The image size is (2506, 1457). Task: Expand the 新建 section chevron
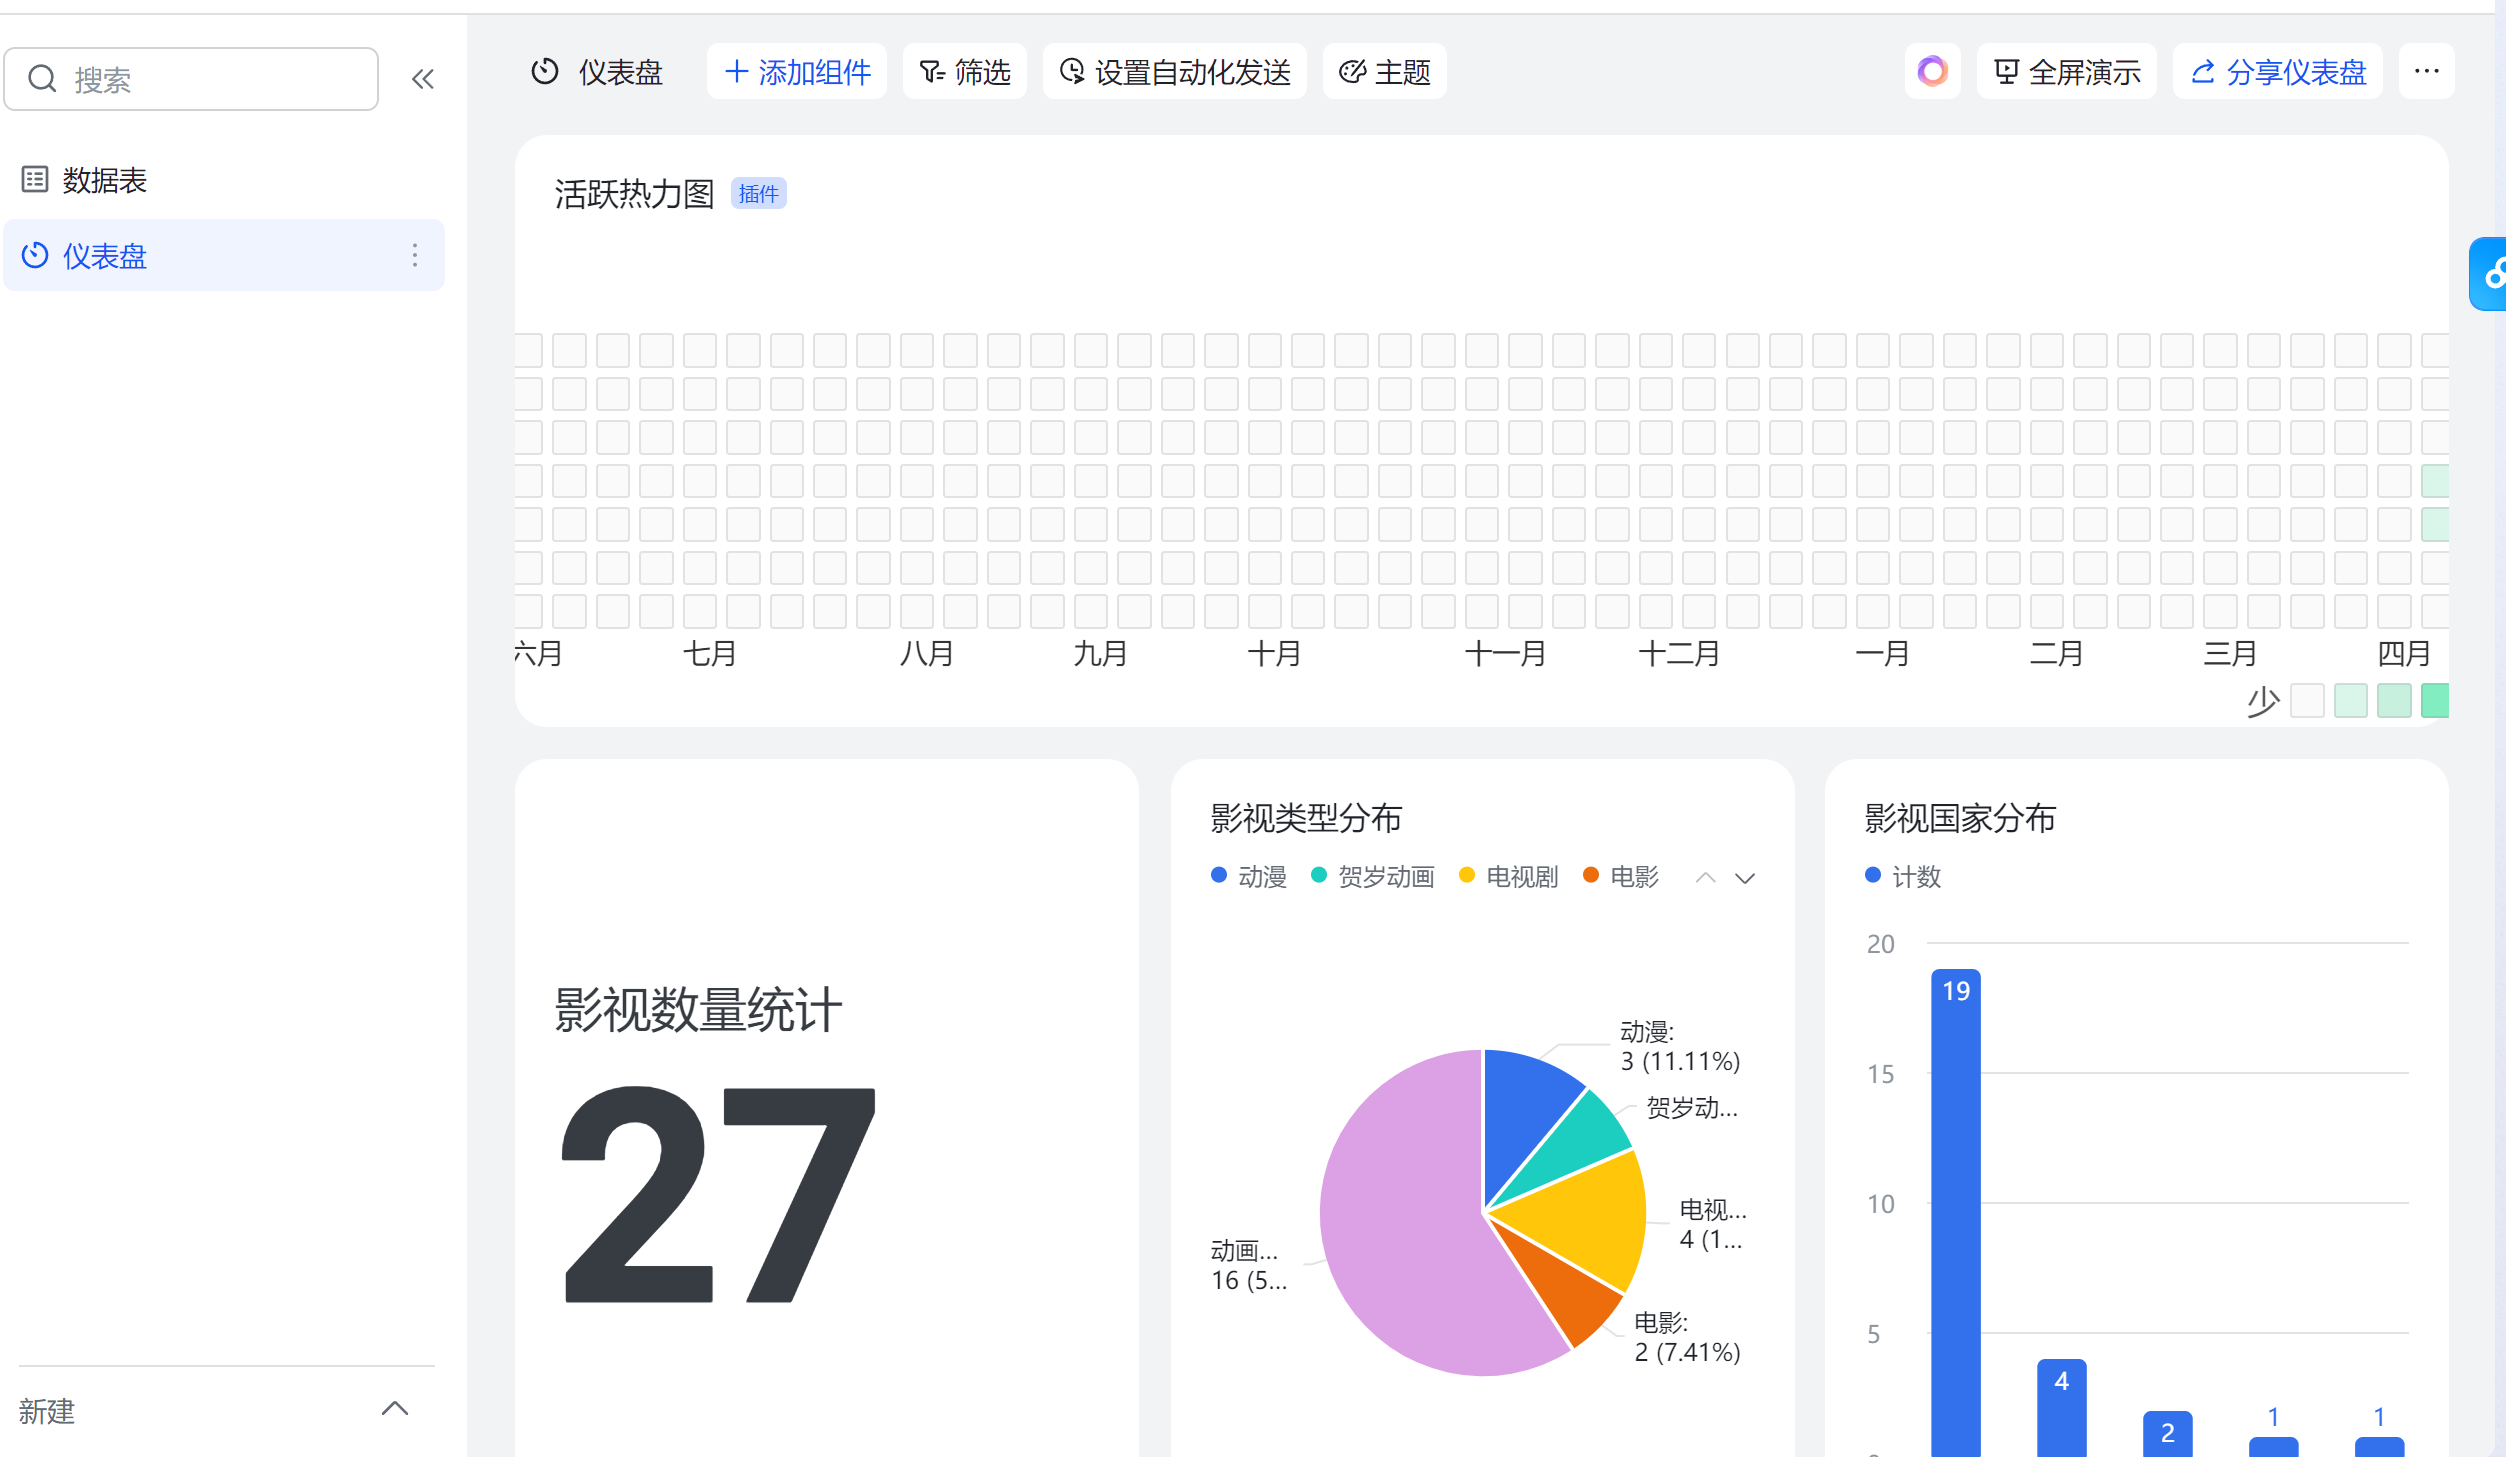pos(395,1409)
